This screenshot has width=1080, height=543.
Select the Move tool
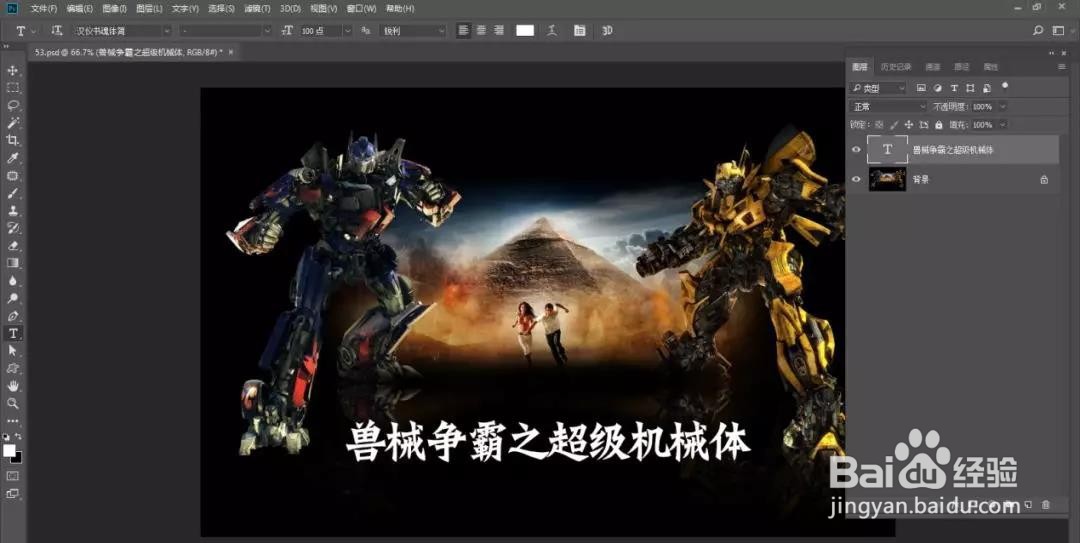click(x=12, y=70)
